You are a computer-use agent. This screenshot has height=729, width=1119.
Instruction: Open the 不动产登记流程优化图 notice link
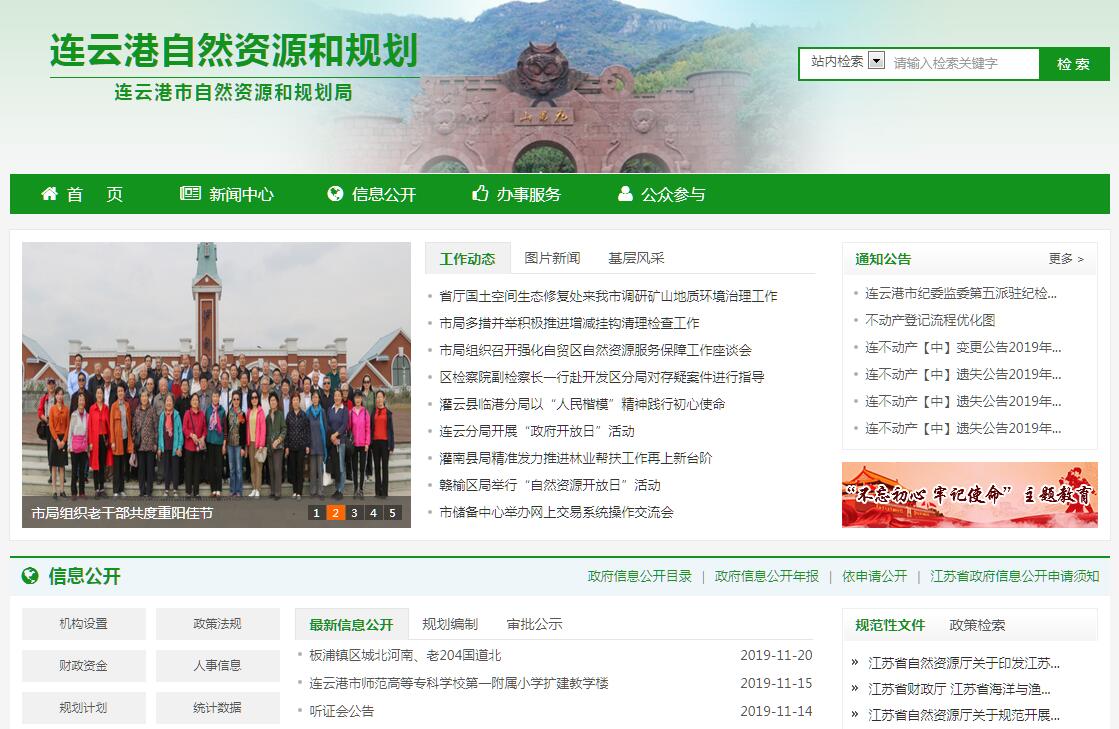(x=930, y=320)
